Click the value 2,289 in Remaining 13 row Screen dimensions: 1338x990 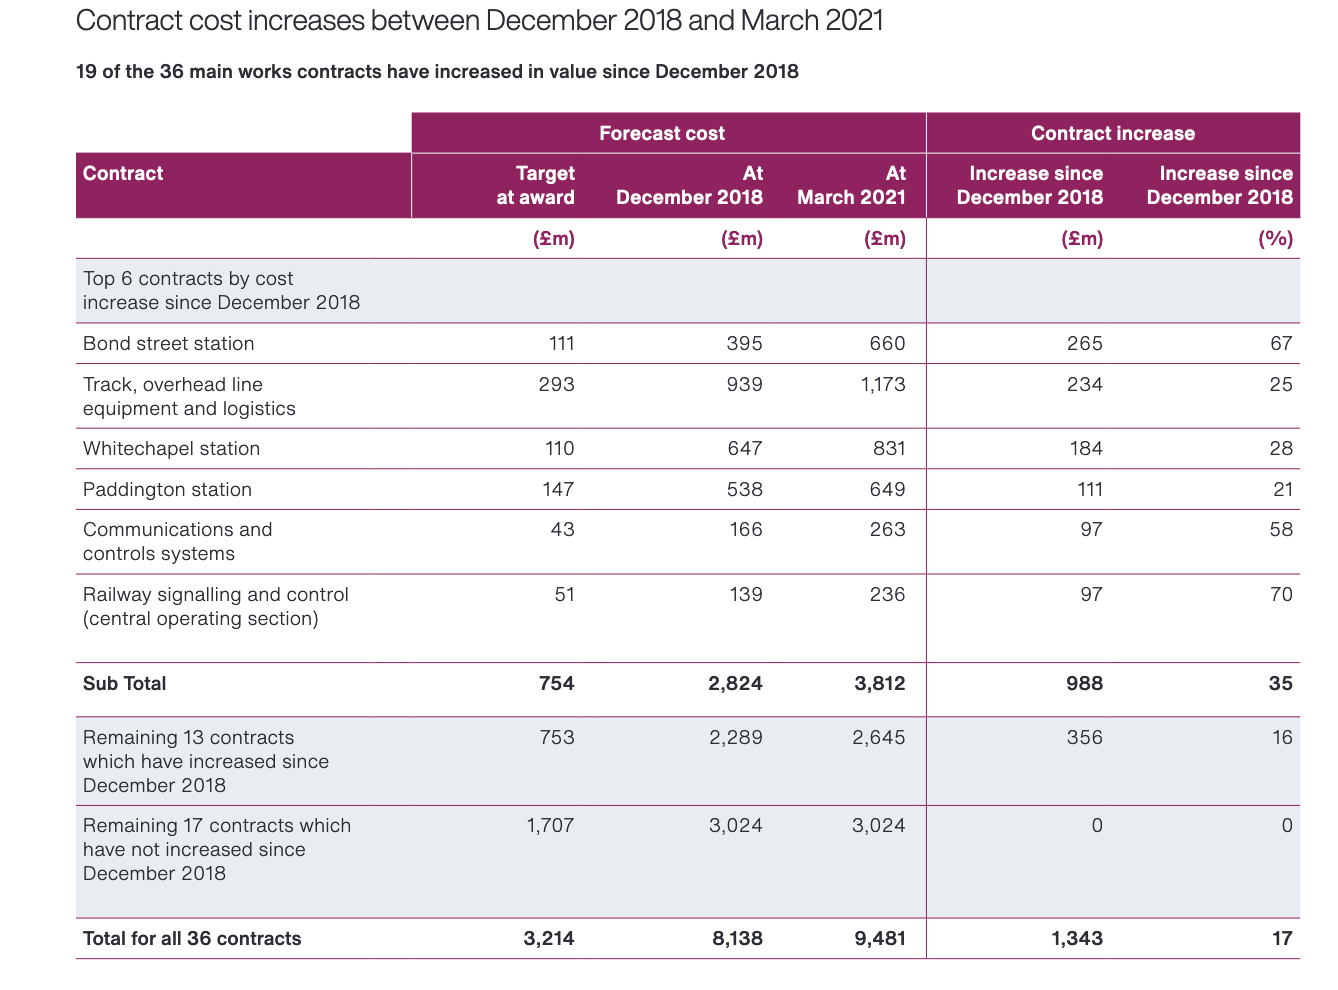[x=736, y=737]
